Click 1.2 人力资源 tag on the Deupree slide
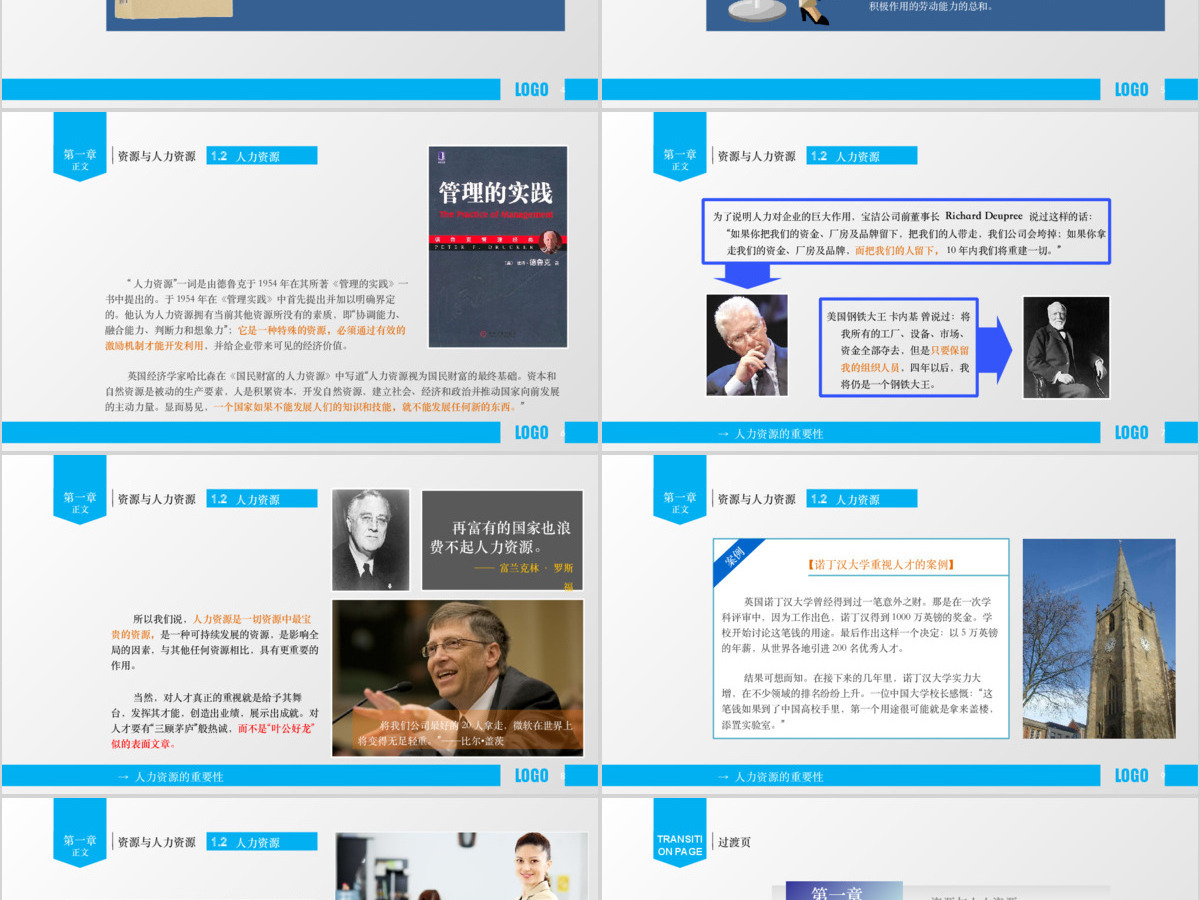Screen dimensions: 1200x900 pyautogui.click(x=862, y=156)
